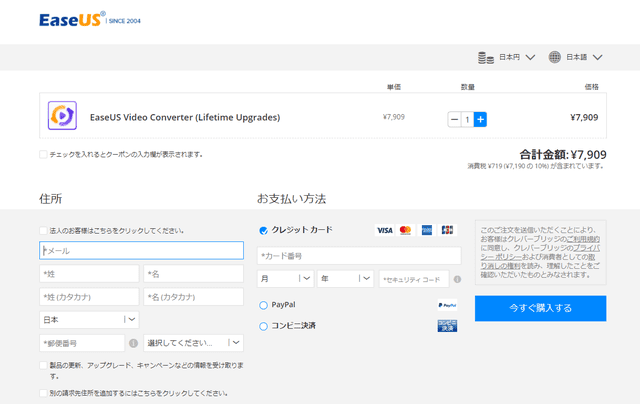640x404 pixels.
Task: Check the add separate billing address checkbox
Action: [x=43, y=393]
